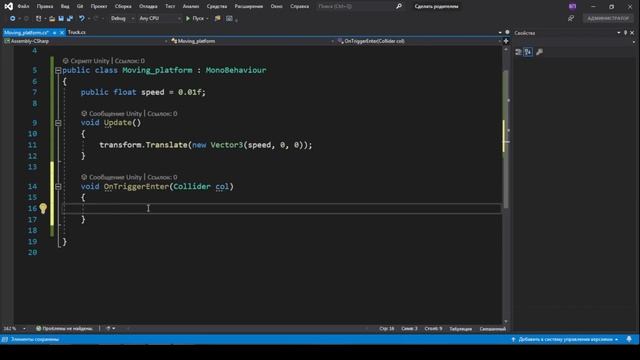Open property pages wrench icon
Screen dimensions: 640x360
(x=539, y=52)
